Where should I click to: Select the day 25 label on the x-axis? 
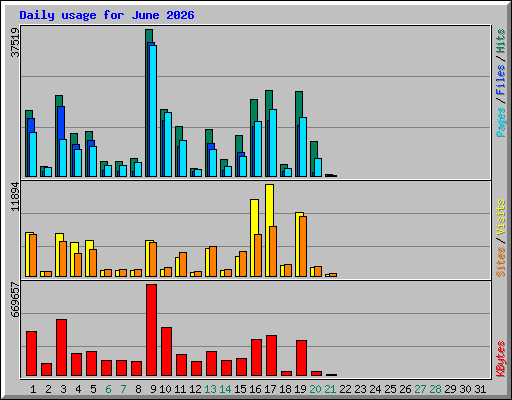click(x=390, y=389)
